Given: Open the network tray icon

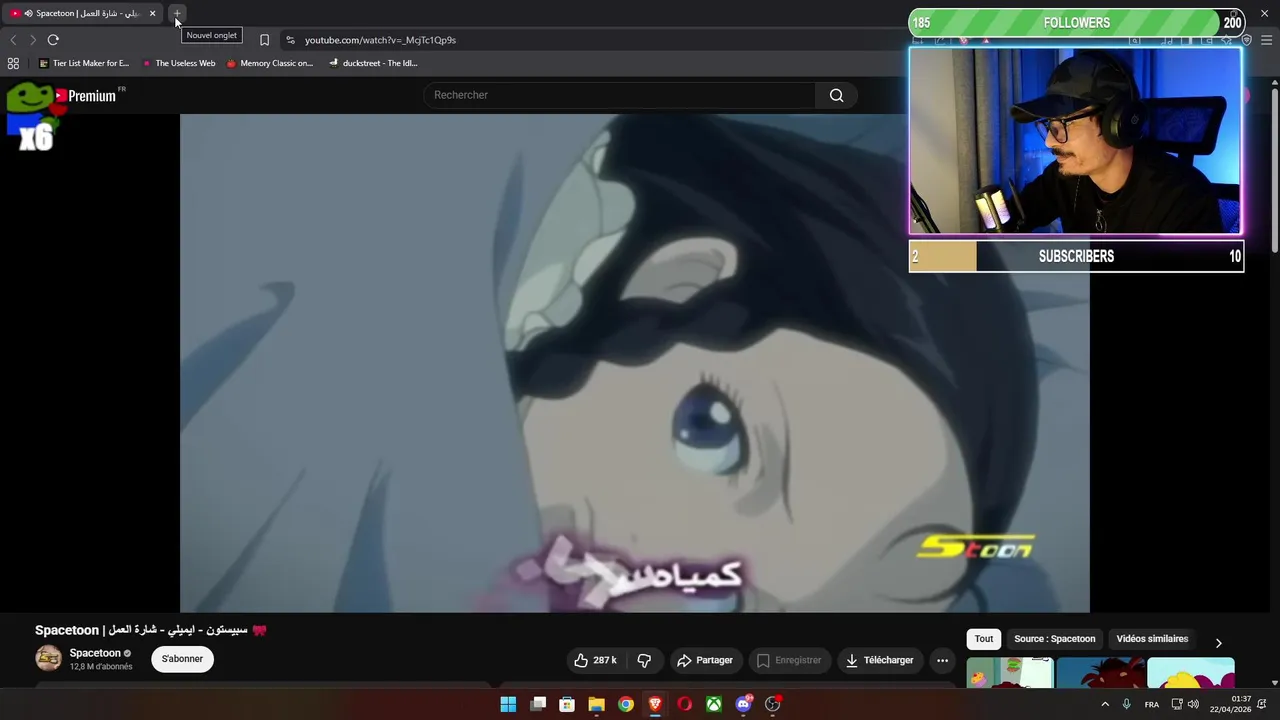Looking at the screenshot, I should [x=1177, y=704].
